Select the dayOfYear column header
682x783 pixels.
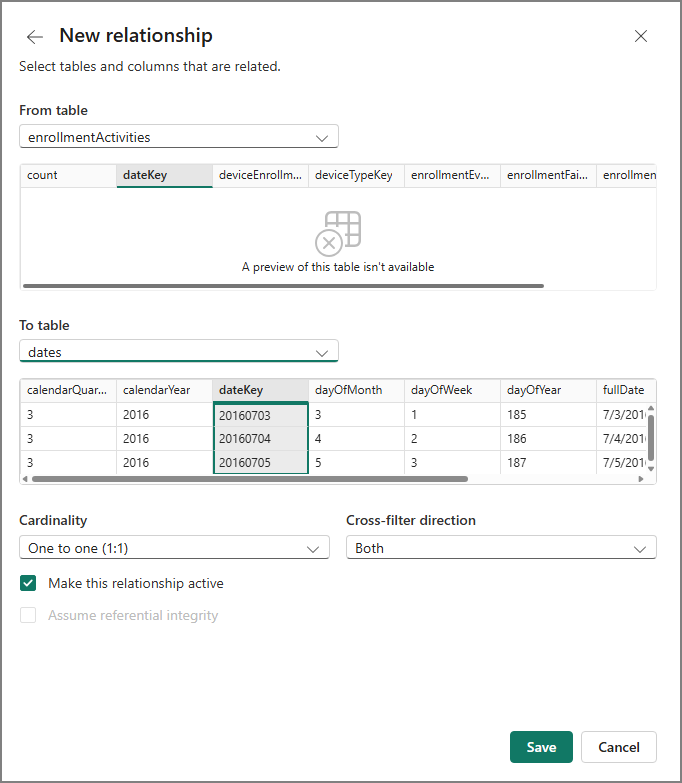(548, 390)
